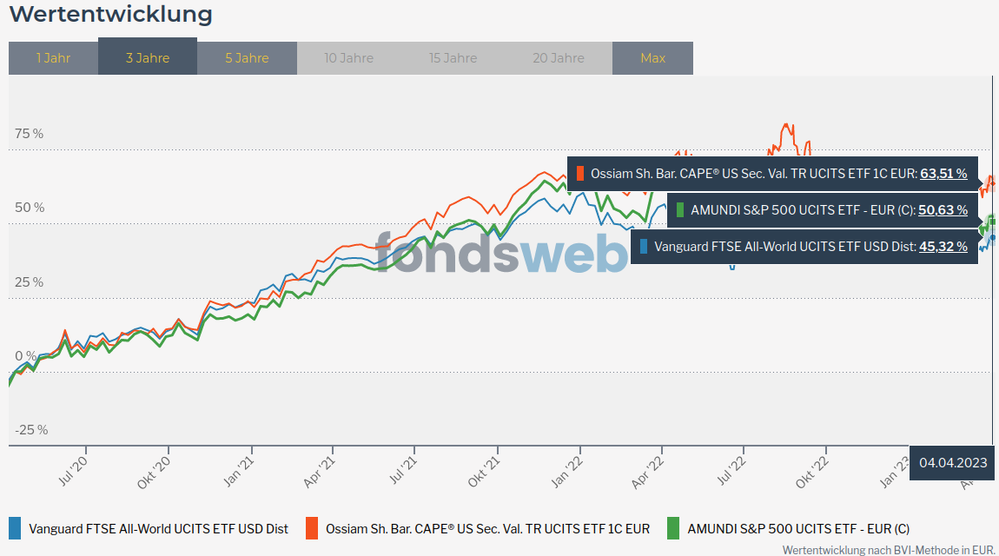
Task: Click the Jan '21 axis date label
Action: [x=239, y=472]
